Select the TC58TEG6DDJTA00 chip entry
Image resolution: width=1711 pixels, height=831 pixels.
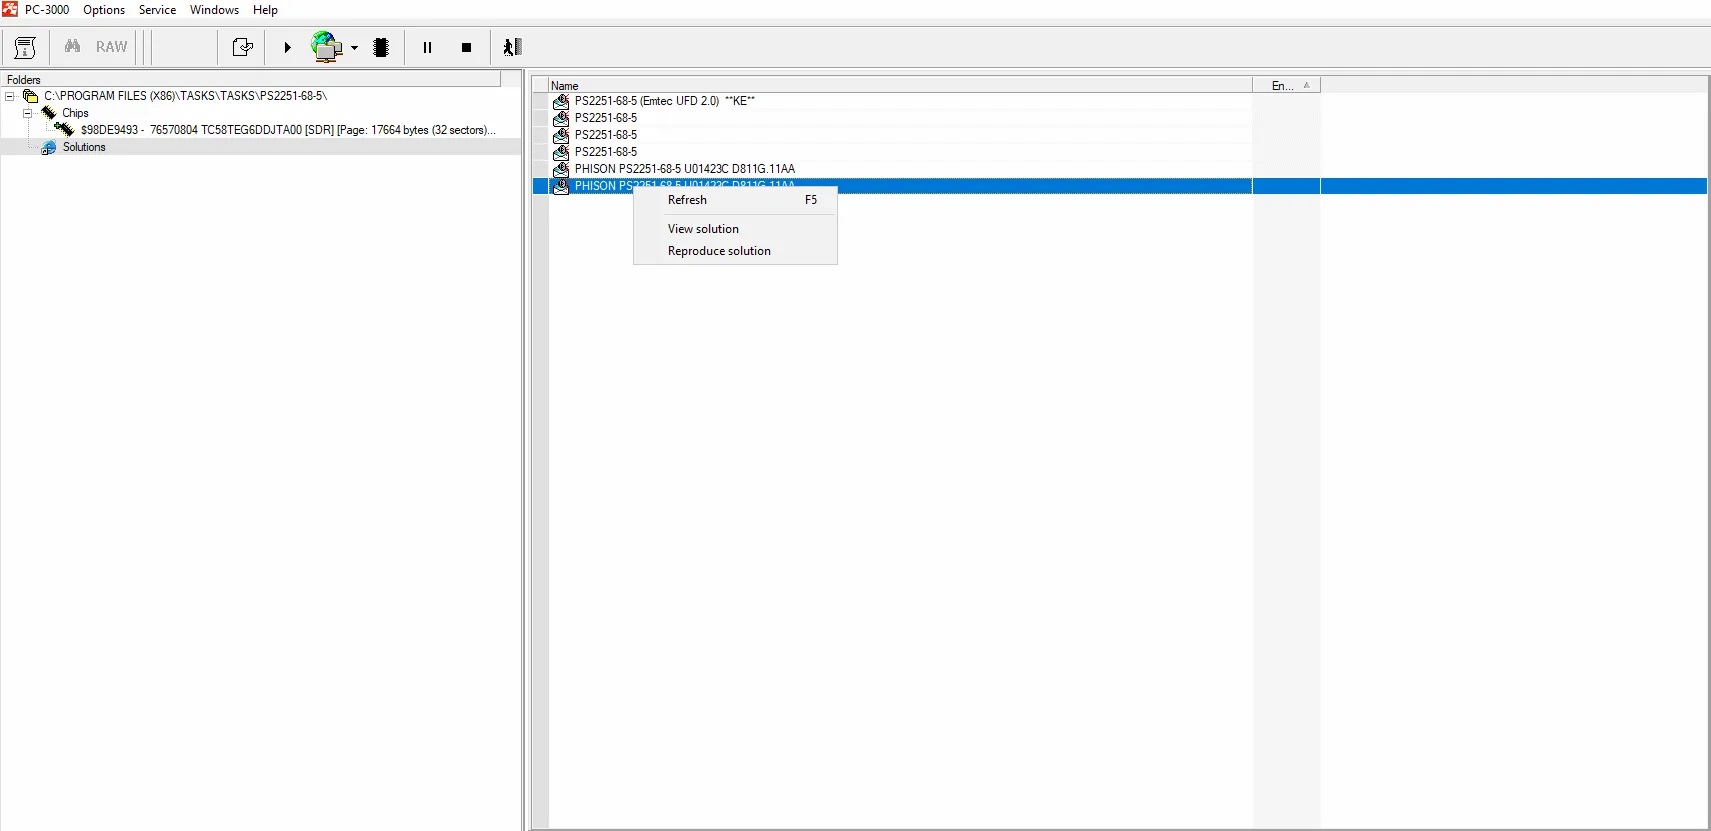[x=287, y=130]
